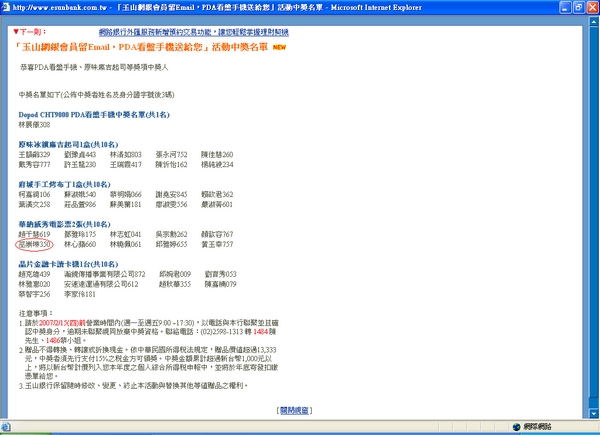Click the winner entry ending in 175

(80, 234)
